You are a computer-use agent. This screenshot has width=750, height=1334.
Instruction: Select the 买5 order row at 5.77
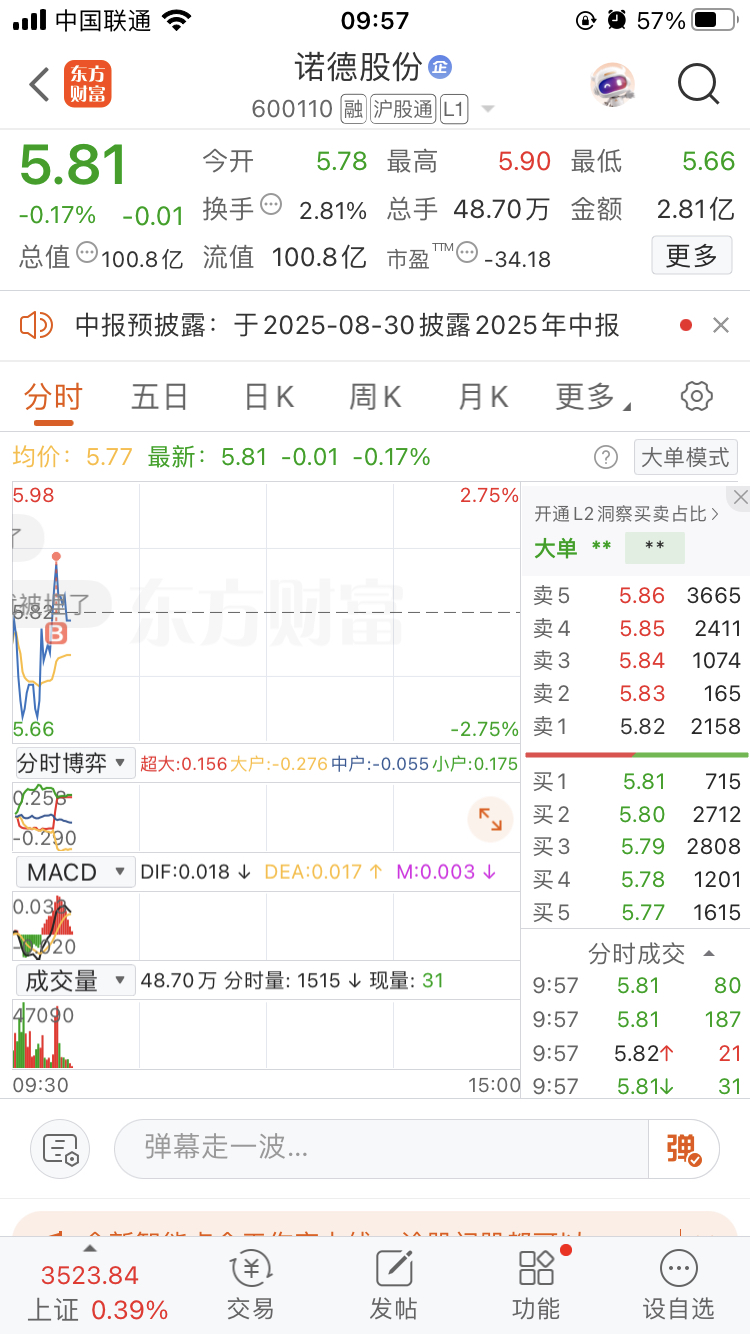pyautogui.click(x=636, y=912)
